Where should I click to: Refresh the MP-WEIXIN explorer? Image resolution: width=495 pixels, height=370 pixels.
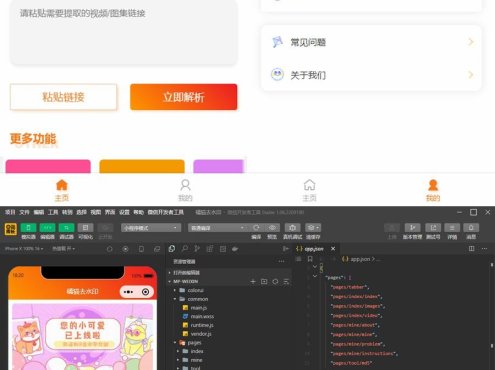click(x=275, y=282)
